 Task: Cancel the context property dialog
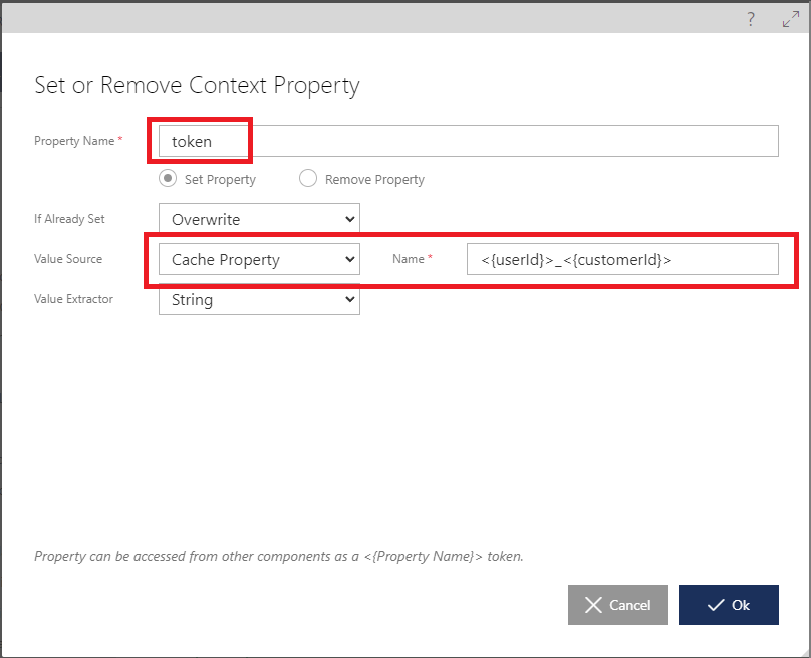(x=618, y=605)
